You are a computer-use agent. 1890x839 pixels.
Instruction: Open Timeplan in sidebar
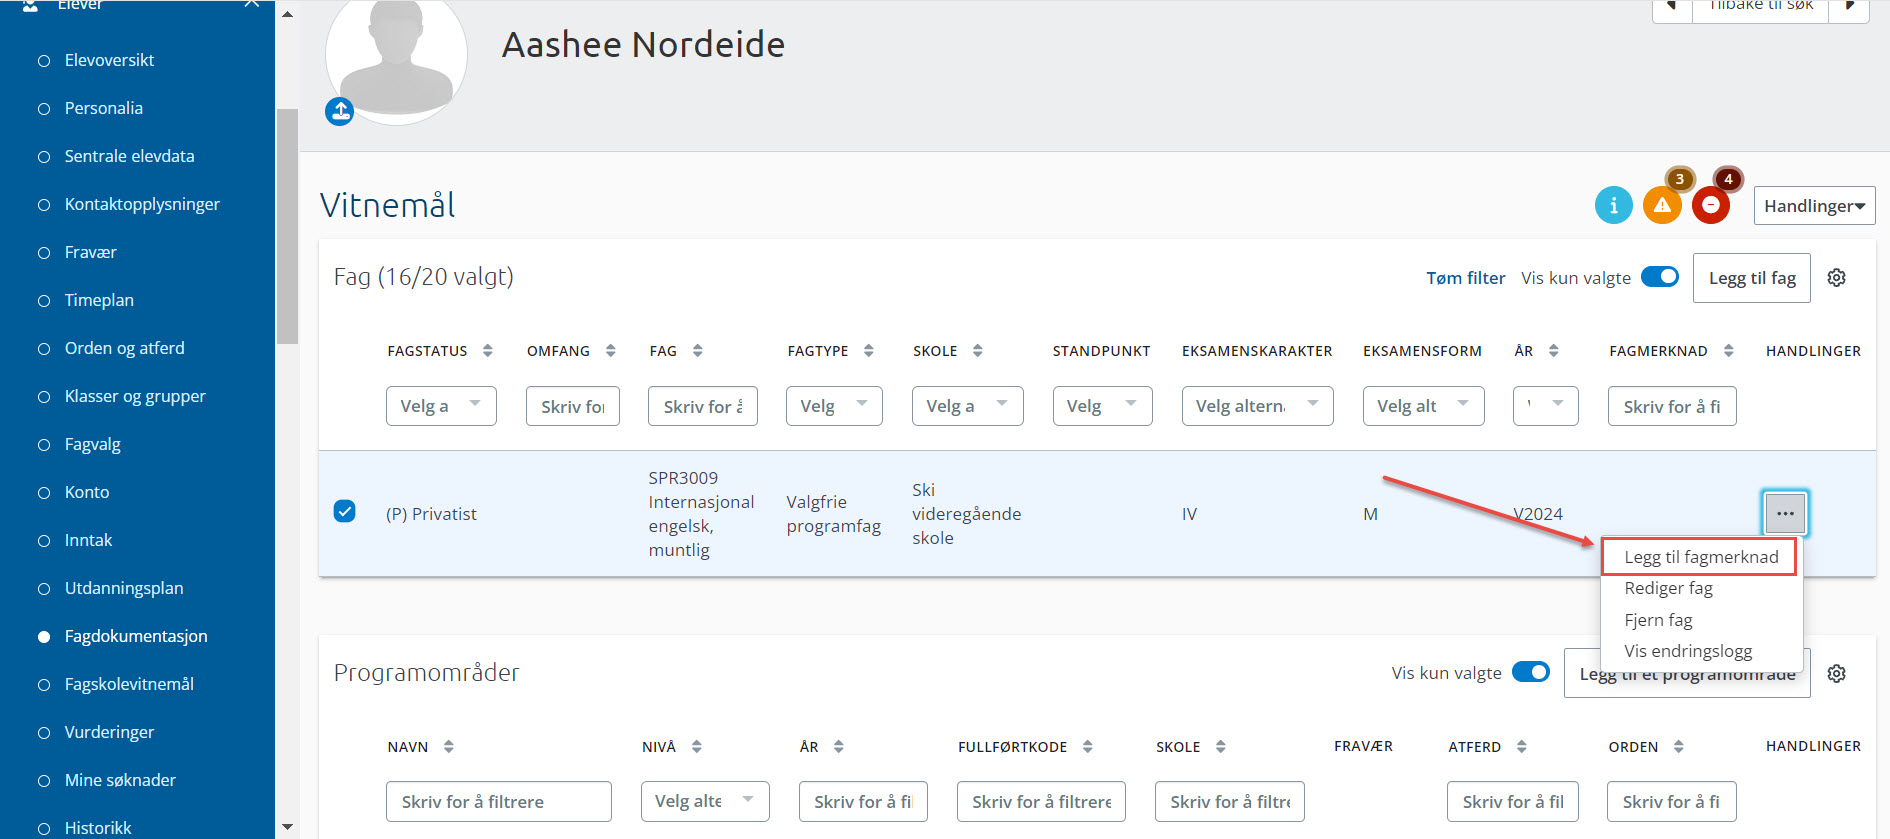tap(99, 300)
